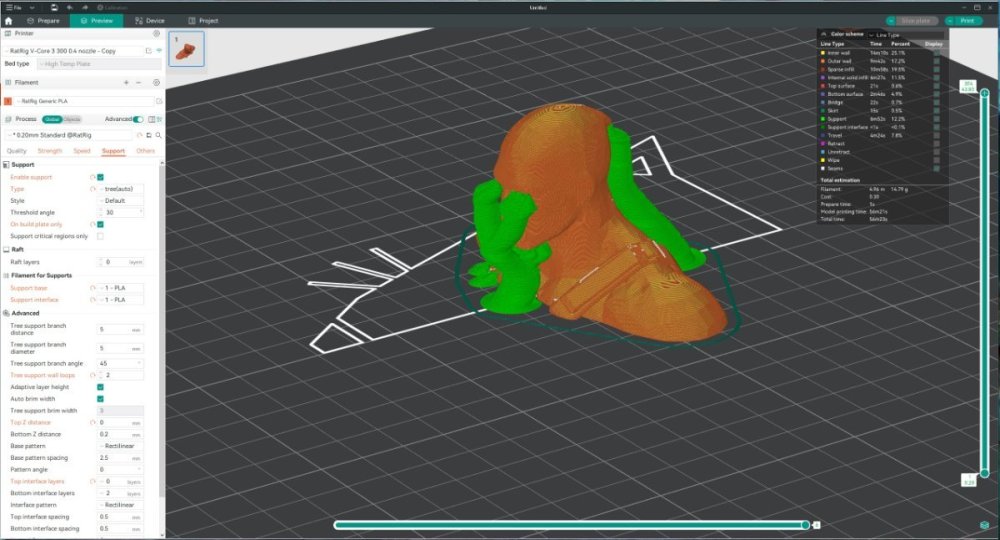The height and width of the screenshot is (540, 1000).
Task: Open Bed type High Temp Plate dropdown
Action: pyautogui.click(x=99, y=64)
